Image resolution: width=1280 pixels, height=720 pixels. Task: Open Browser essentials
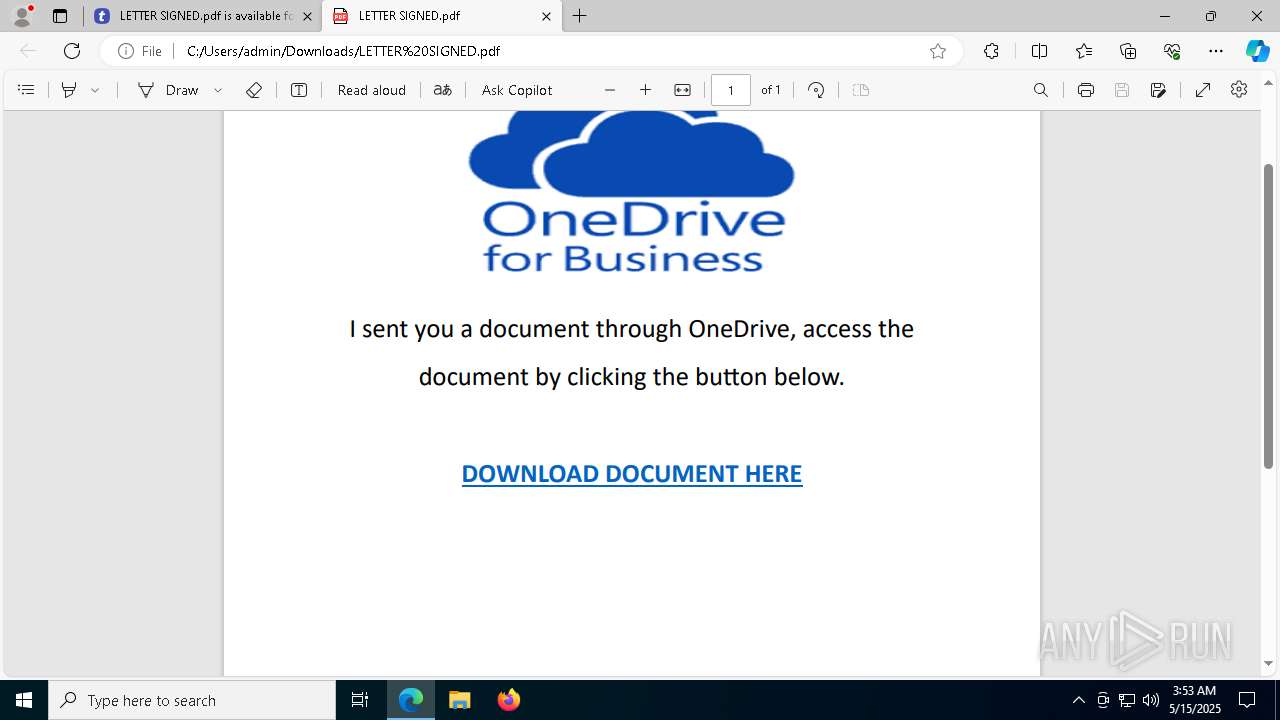click(x=1172, y=51)
